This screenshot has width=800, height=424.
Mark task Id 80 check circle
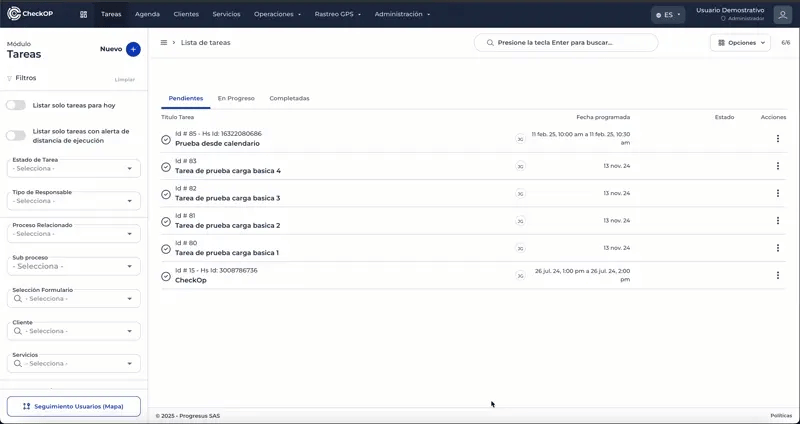point(166,249)
